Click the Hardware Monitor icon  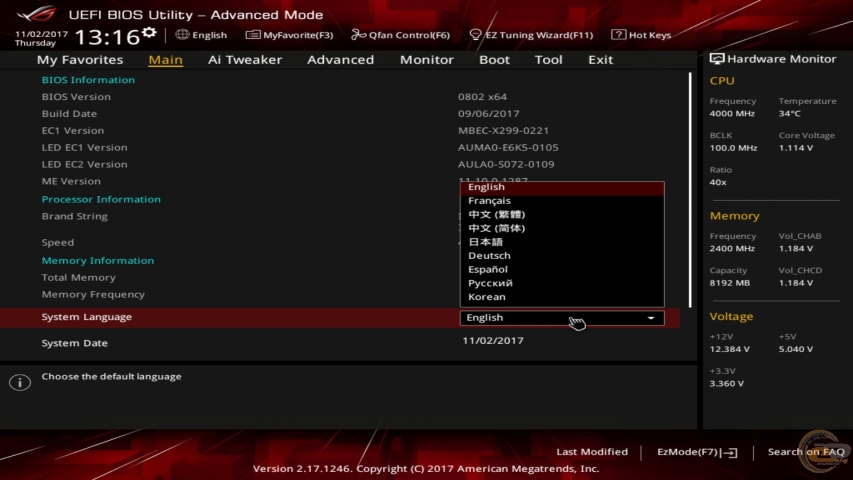(x=716, y=59)
